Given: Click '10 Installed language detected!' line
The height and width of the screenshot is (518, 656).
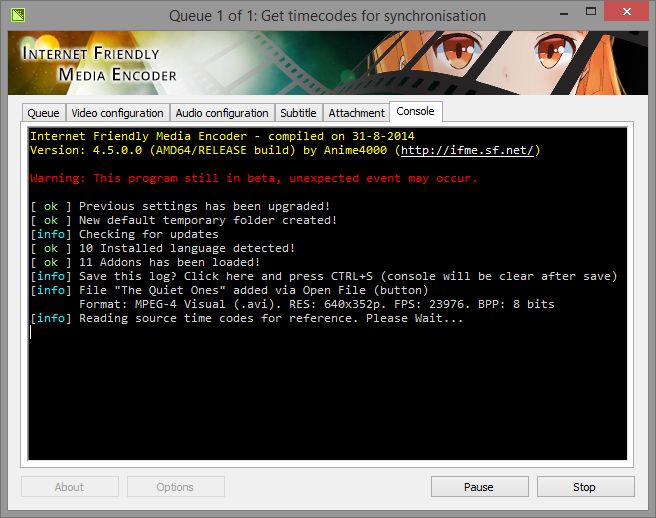Looking at the screenshot, I should click(x=163, y=248).
